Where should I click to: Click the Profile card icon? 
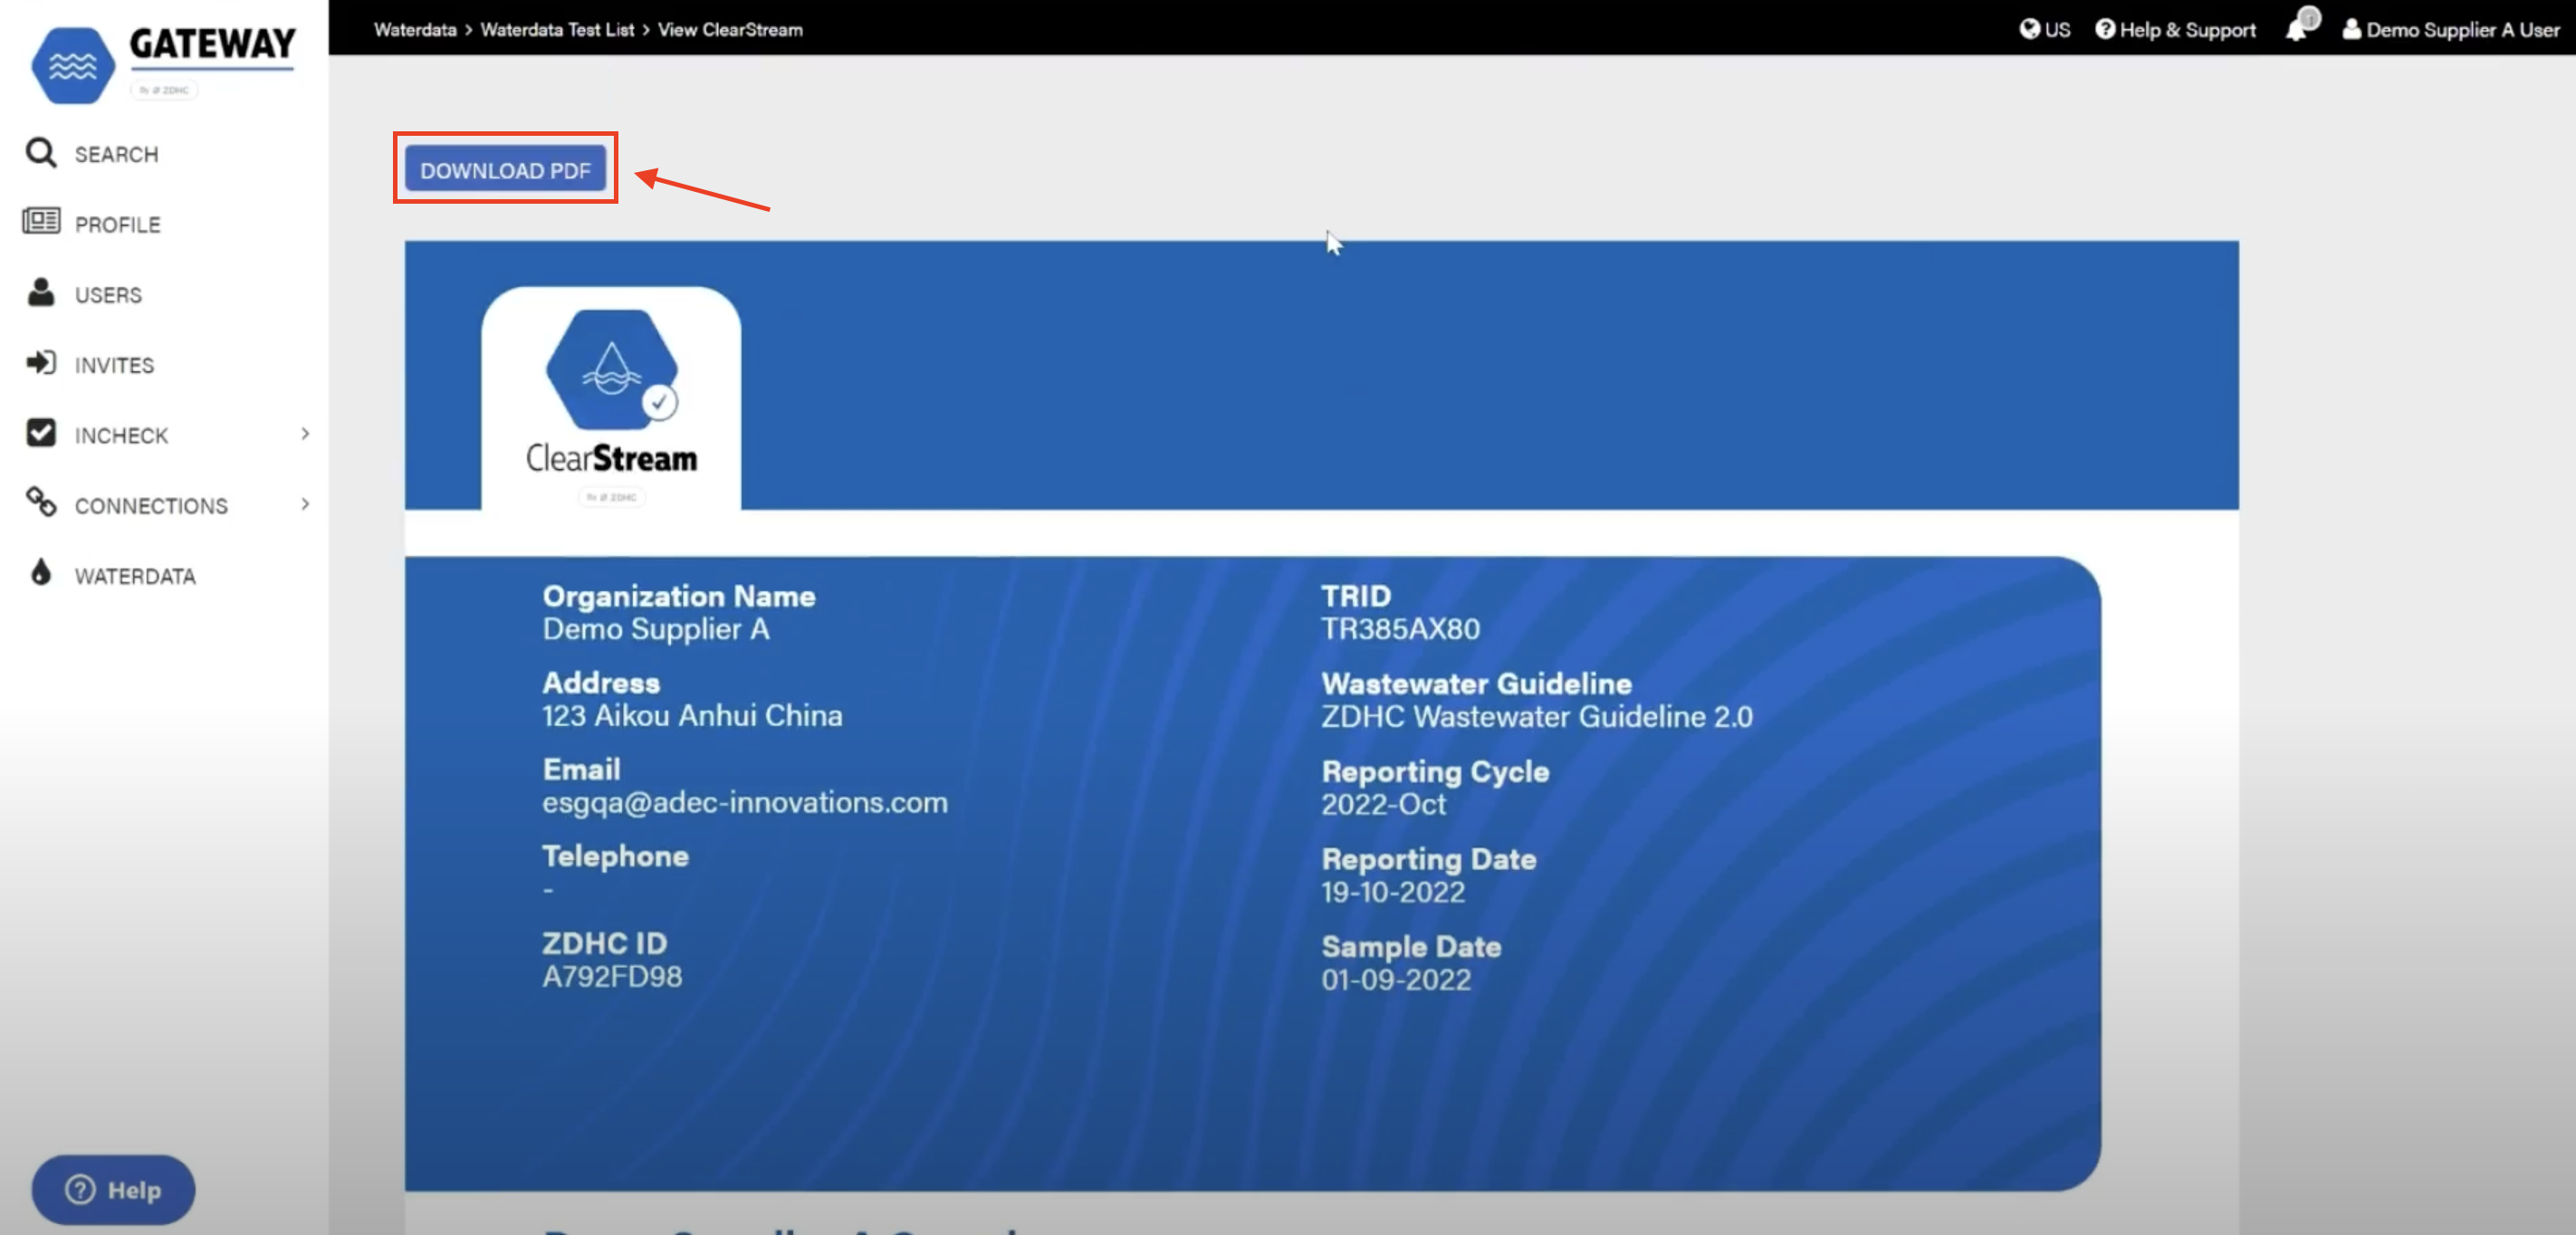coord(41,221)
